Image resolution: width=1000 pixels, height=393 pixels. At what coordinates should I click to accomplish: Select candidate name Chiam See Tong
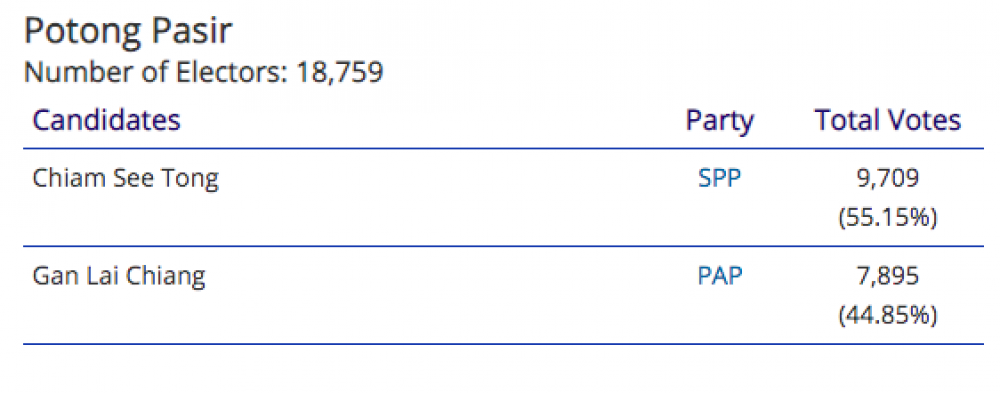(x=125, y=180)
